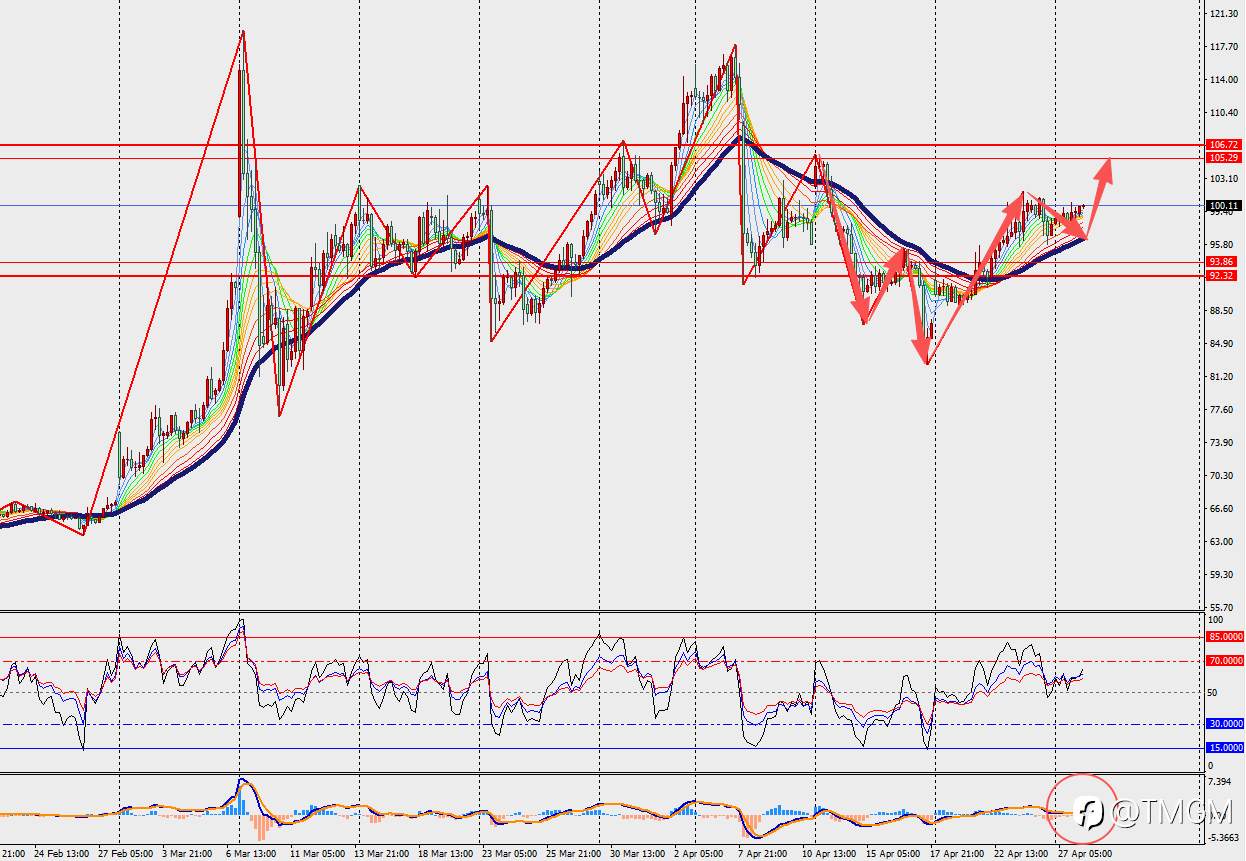The image size is (1246, 861).
Task: Click the 55.70 price axis label
Action: (x=1222, y=608)
